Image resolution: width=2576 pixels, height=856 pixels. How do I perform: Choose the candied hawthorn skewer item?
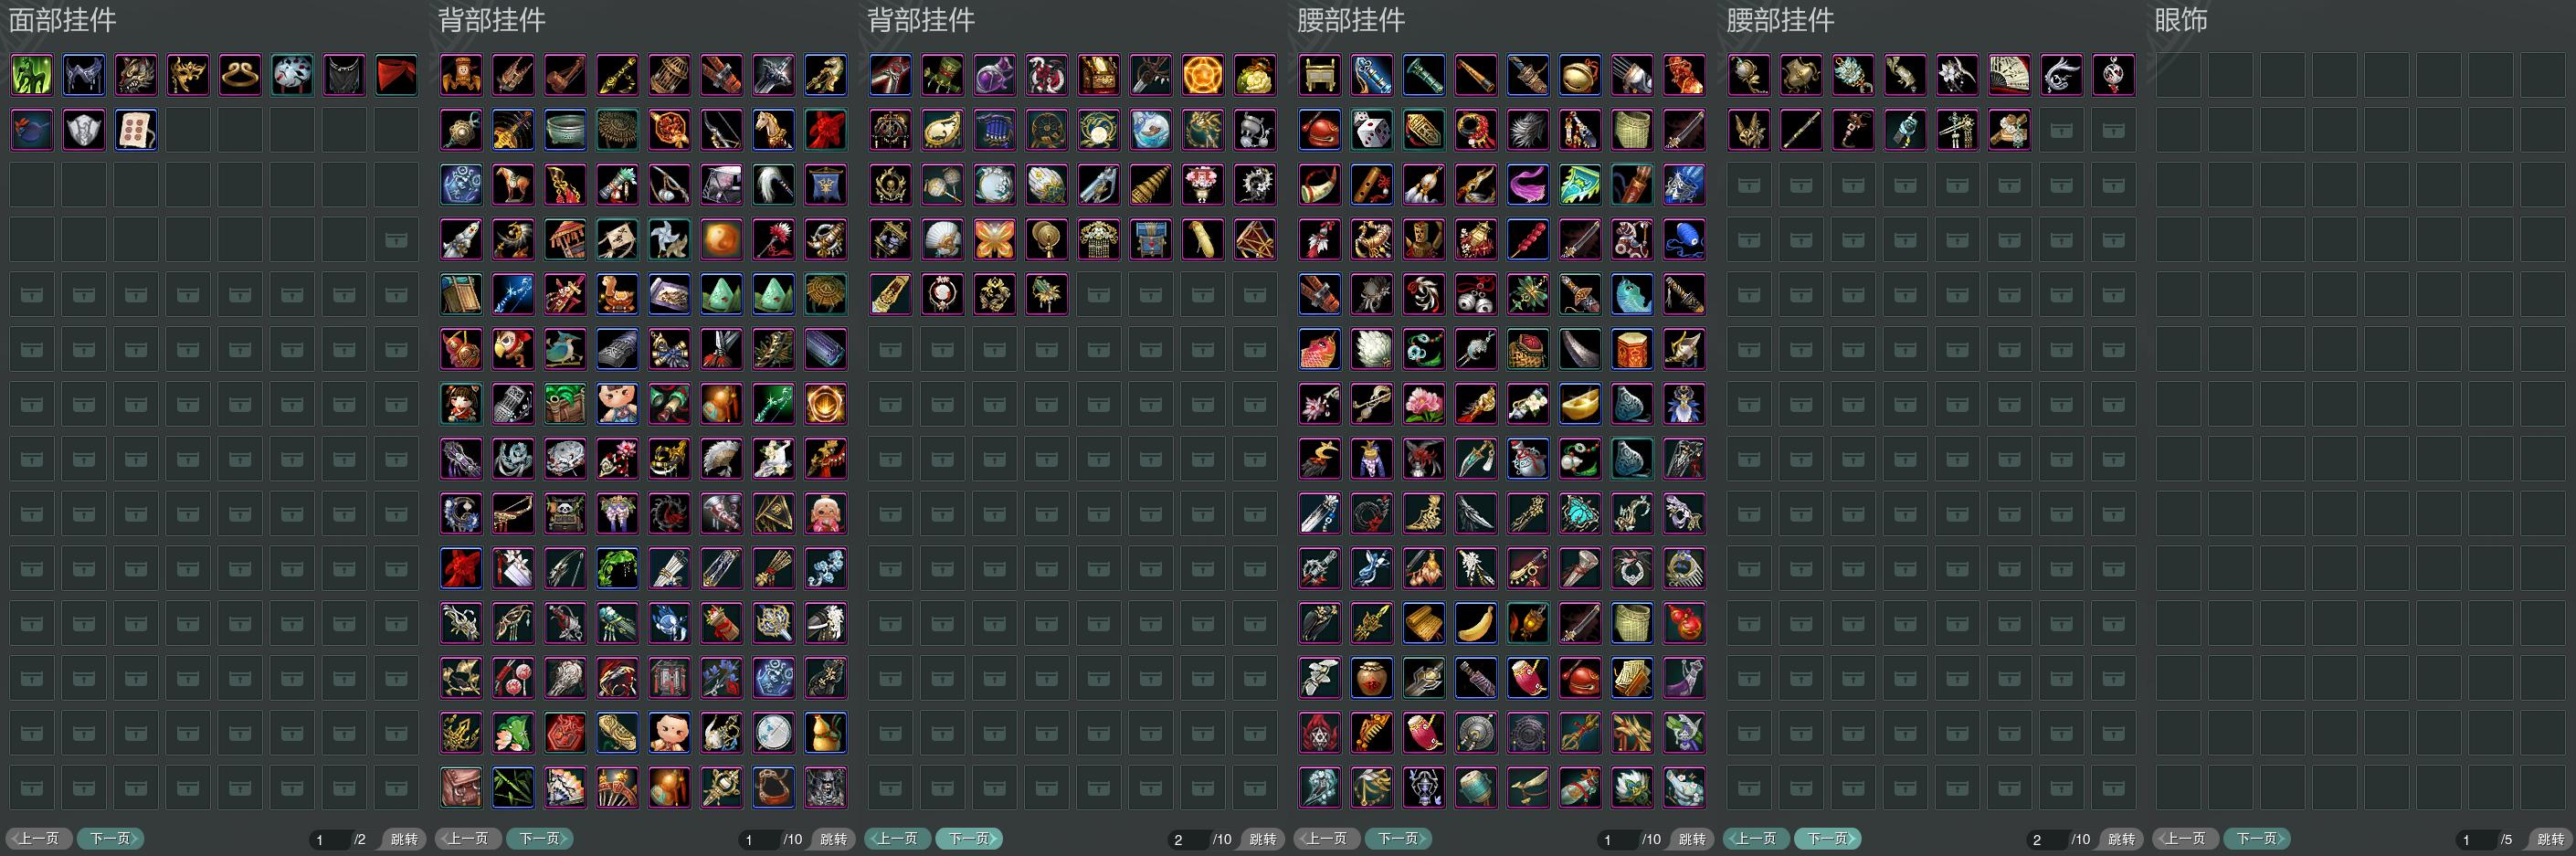(1528, 240)
